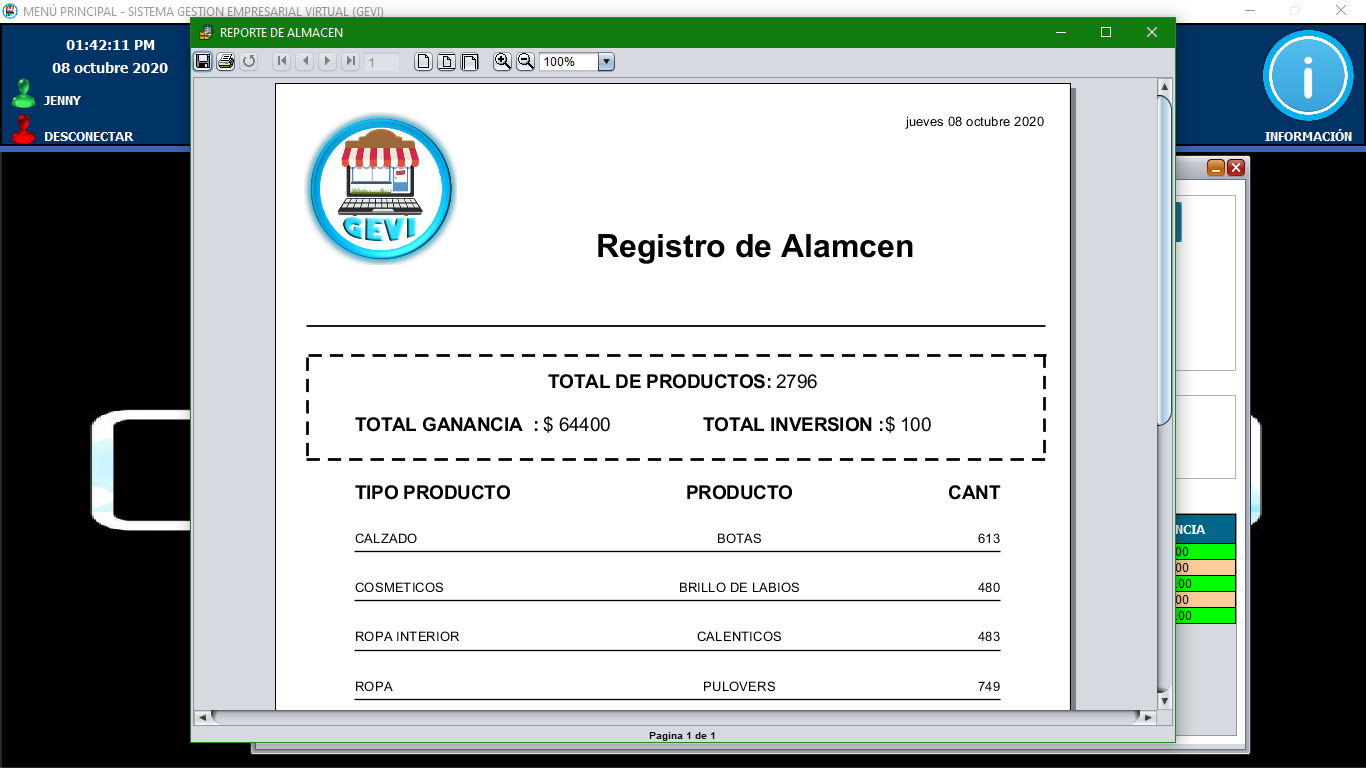Click the COSMETICOS product type row
Screen dimensions: 1366x768
point(399,588)
